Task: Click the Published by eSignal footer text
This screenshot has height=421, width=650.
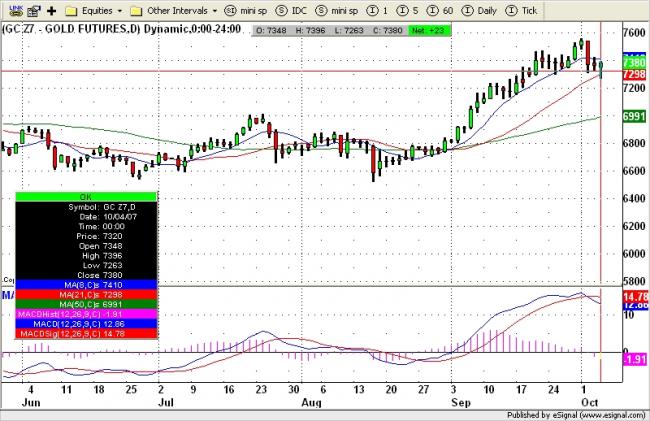Action: point(576,415)
